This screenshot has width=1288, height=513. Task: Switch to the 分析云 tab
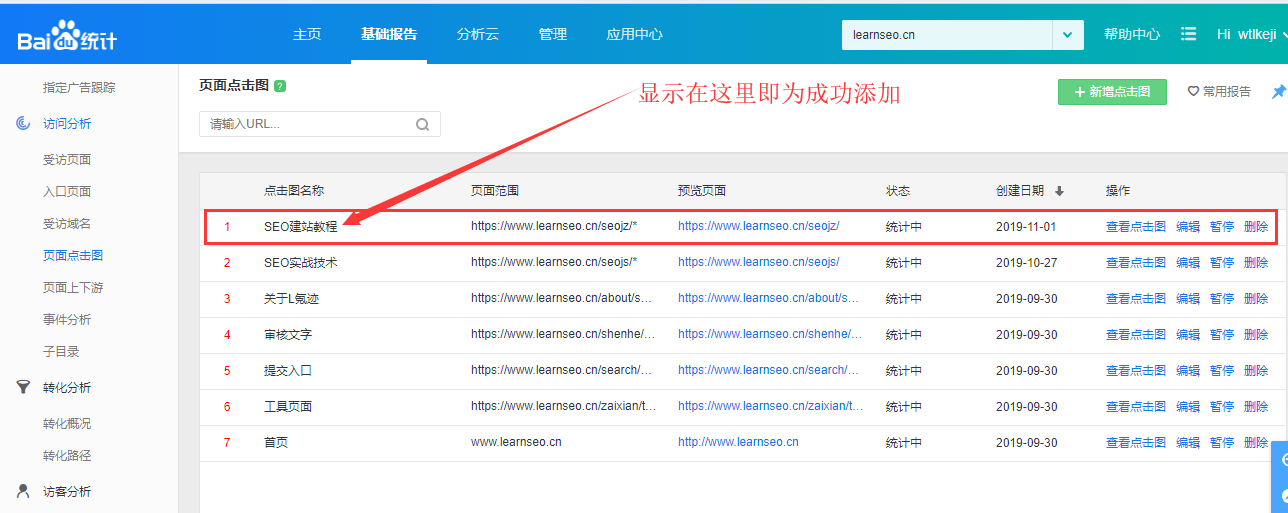(477, 34)
